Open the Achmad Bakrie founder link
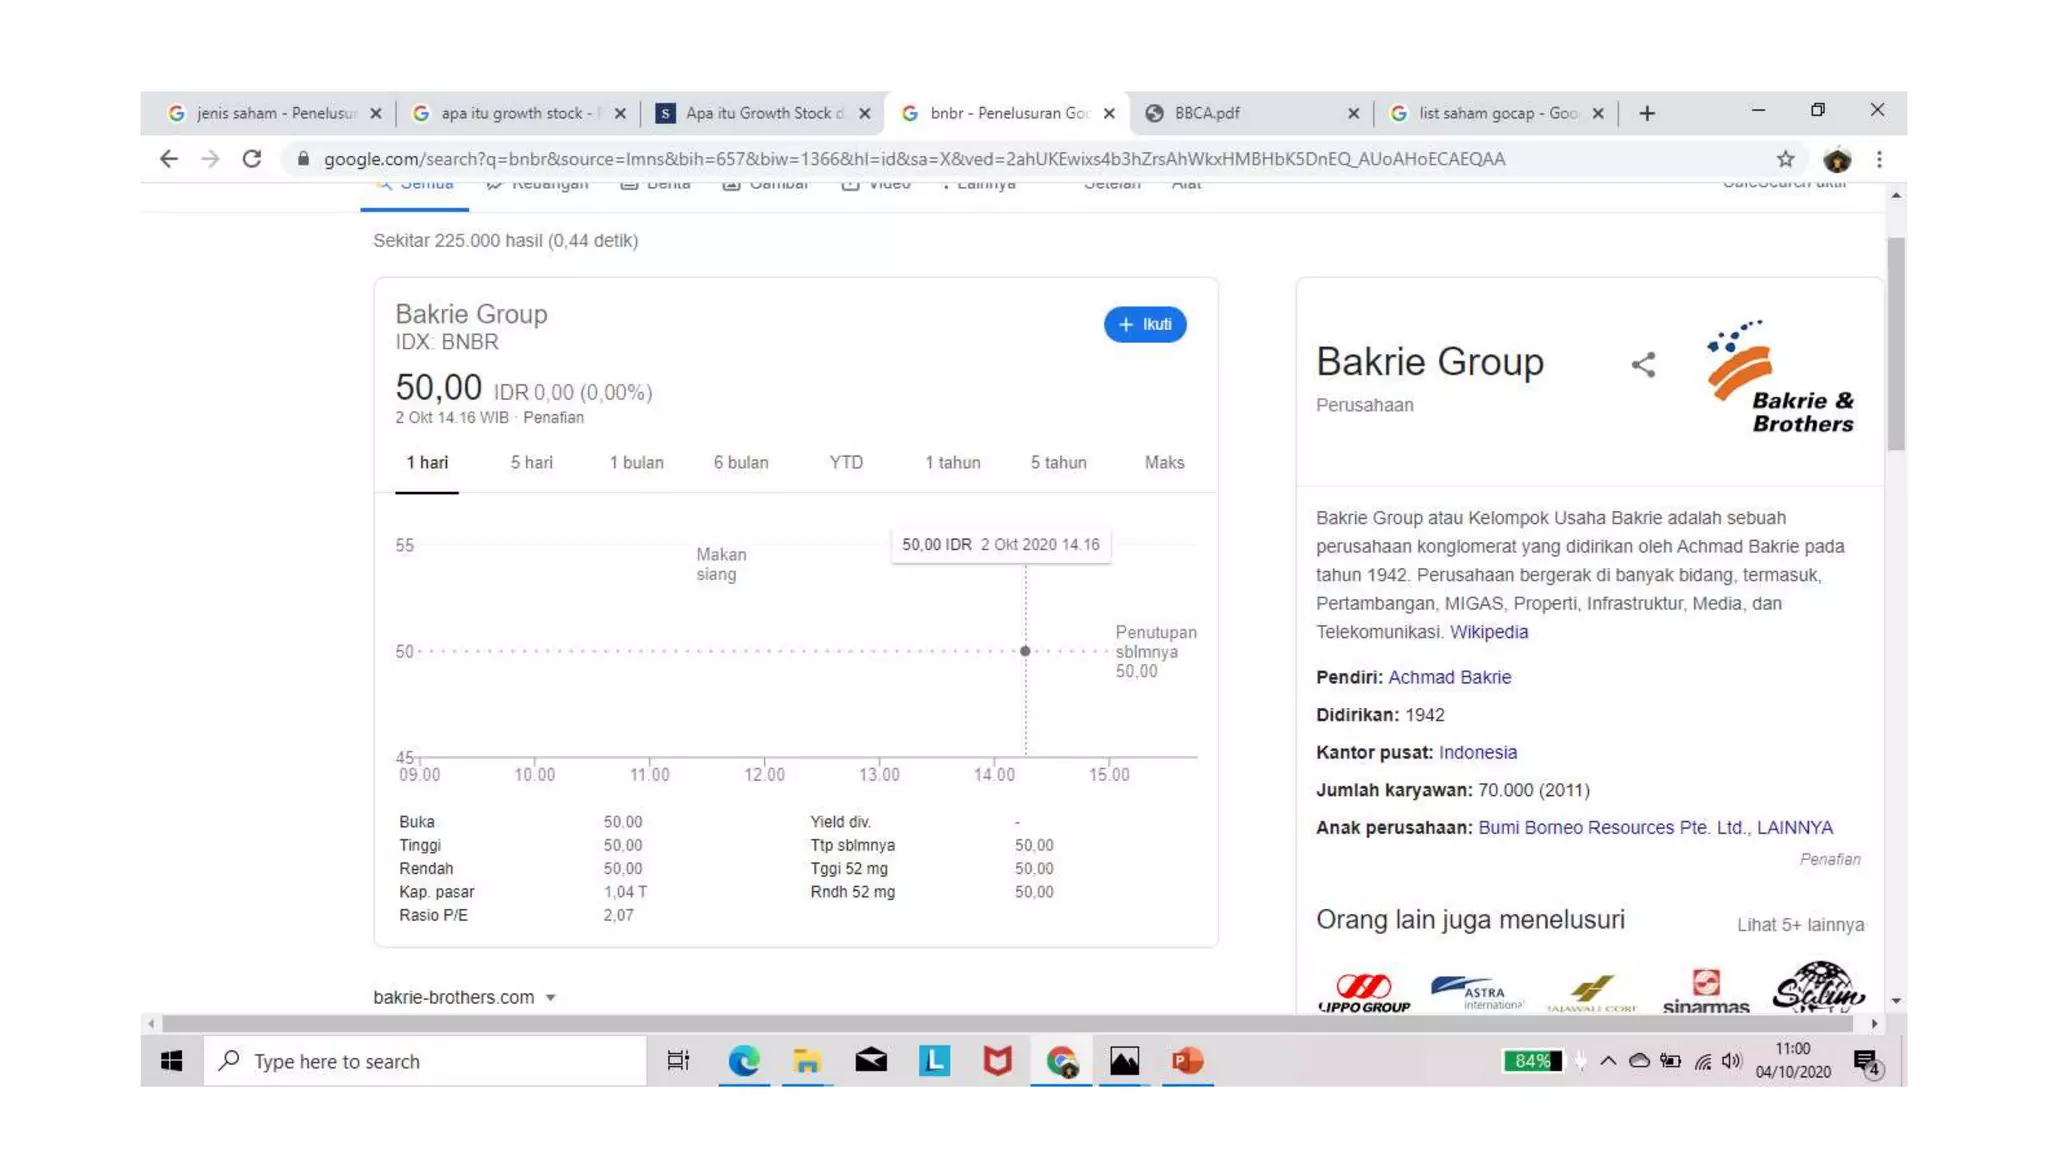 click(x=1449, y=677)
